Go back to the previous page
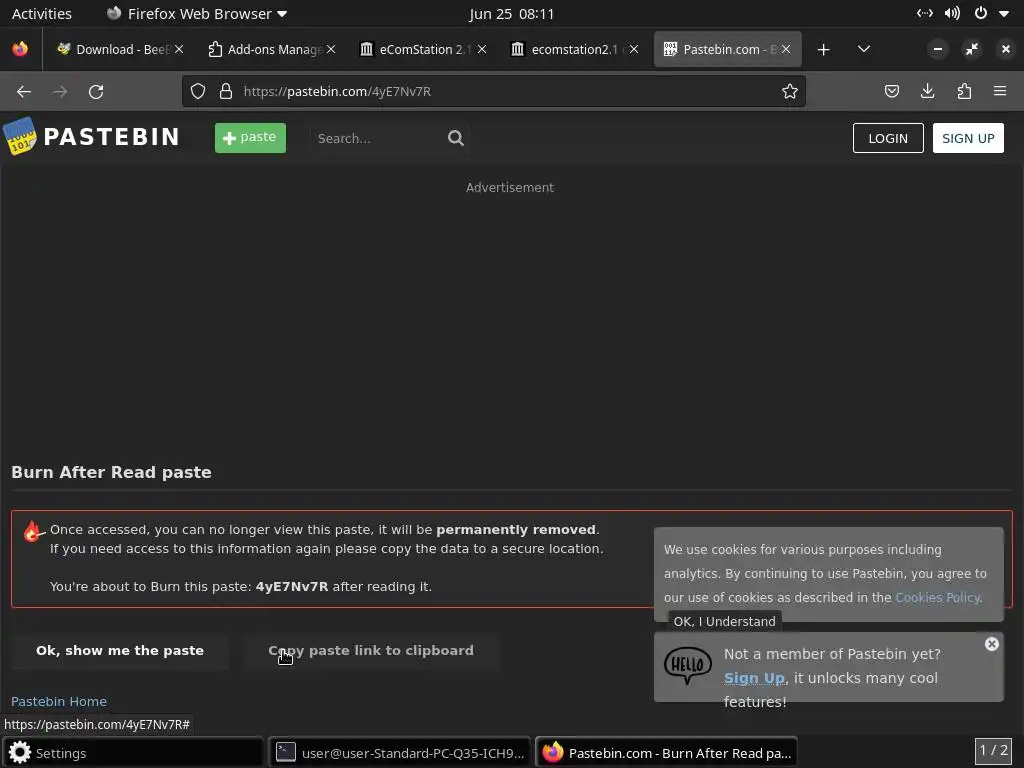The width and height of the screenshot is (1024, 768). (x=24, y=91)
